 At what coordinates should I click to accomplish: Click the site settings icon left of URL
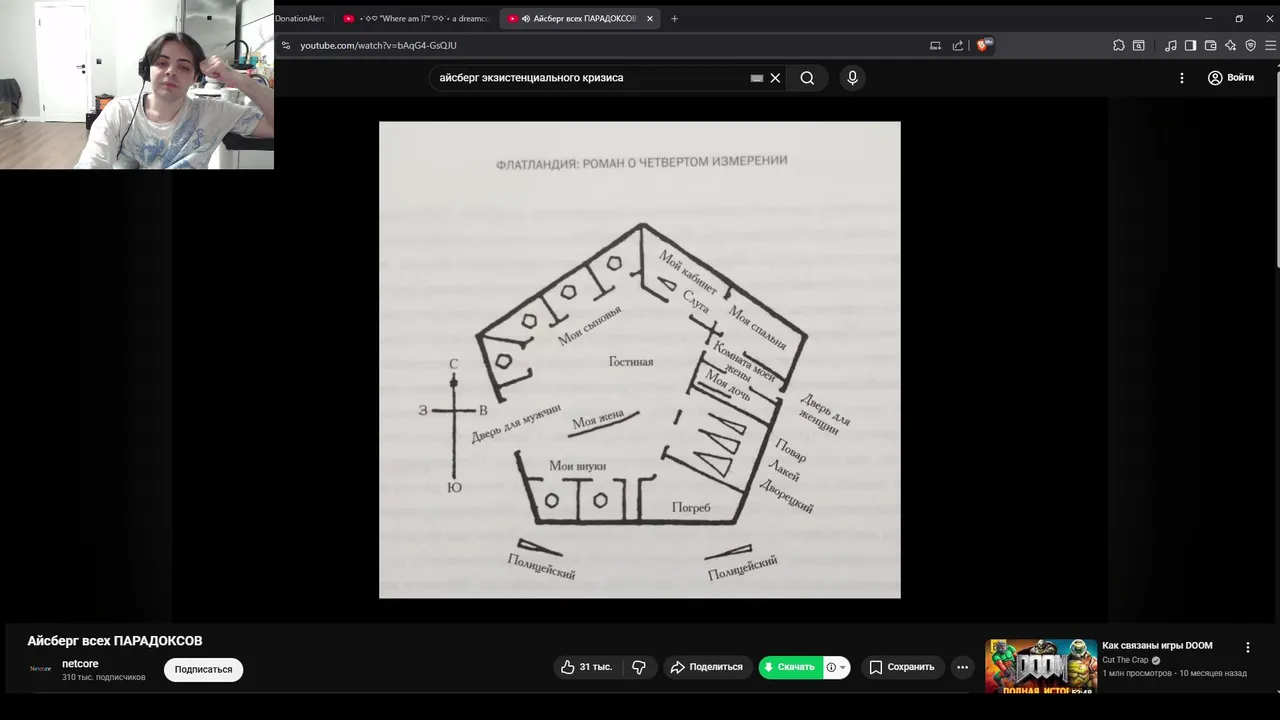(286, 45)
